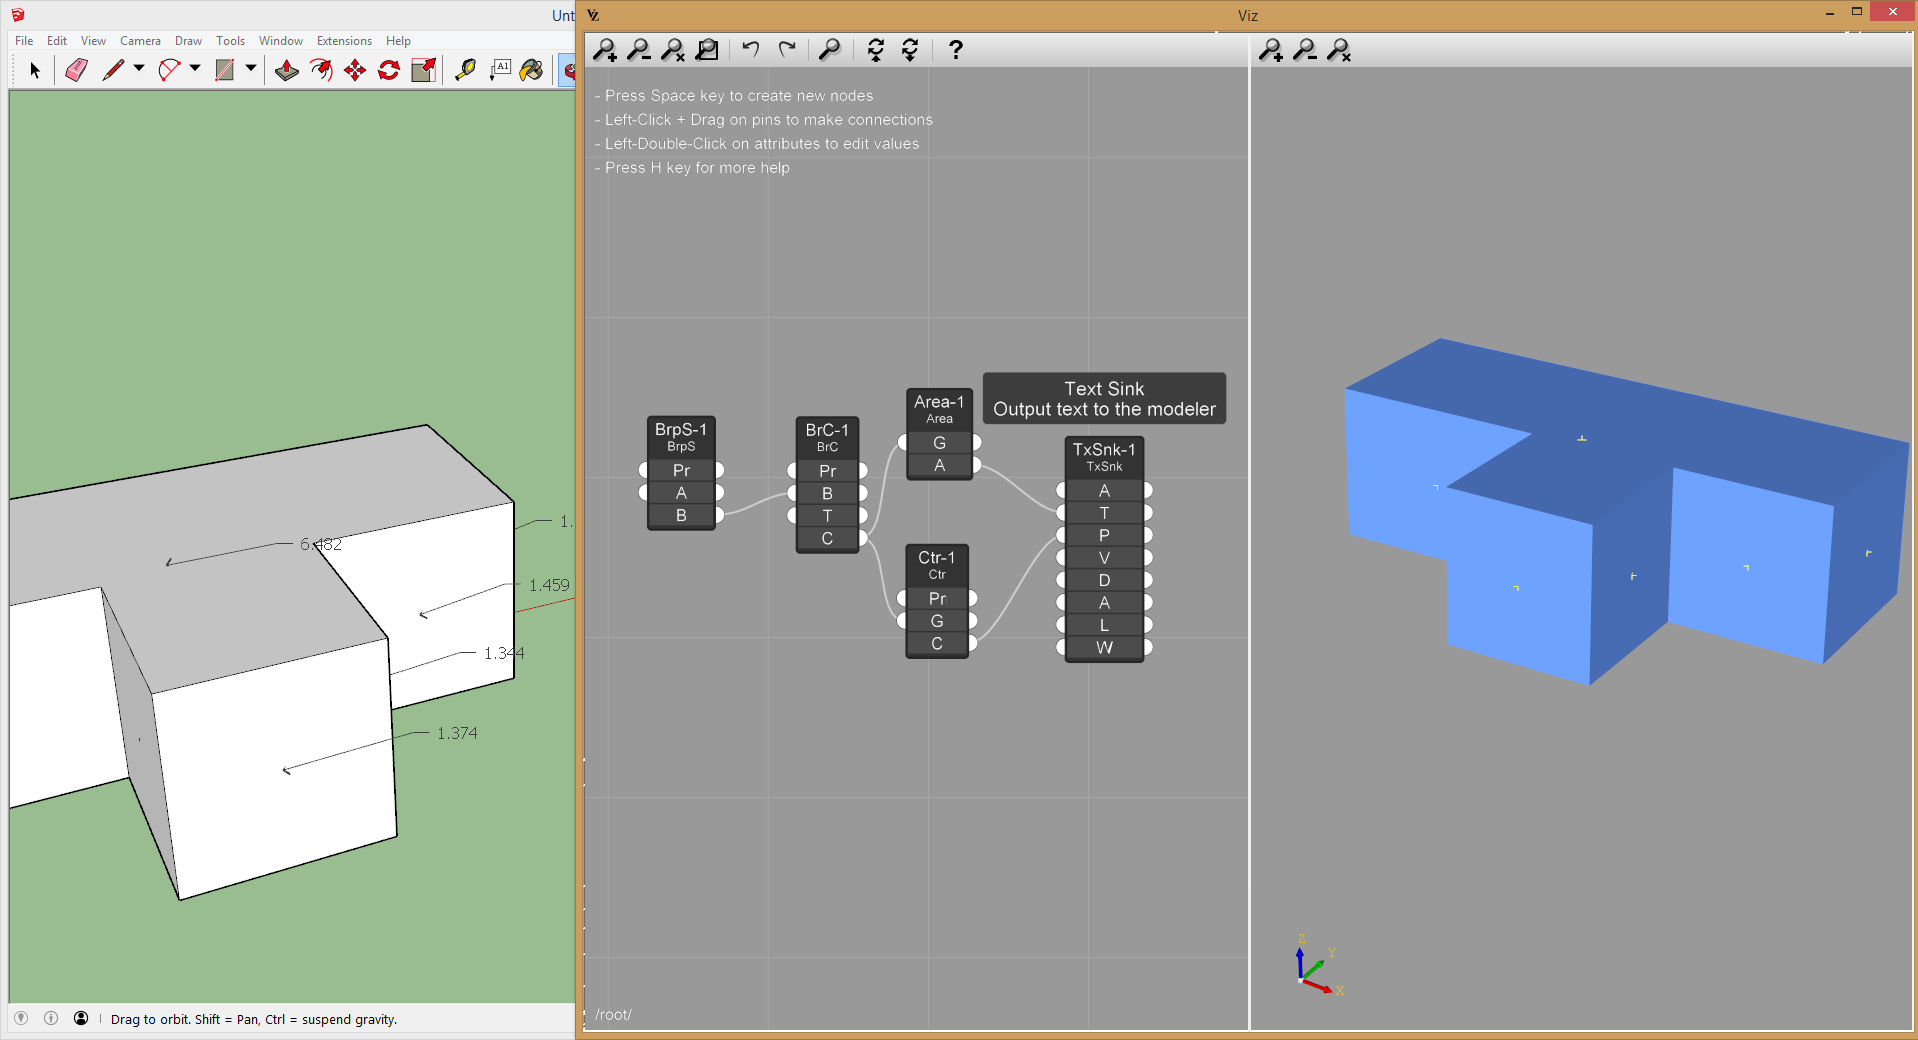The height and width of the screenshot is (1040, 1918).
Task: Activate the Move tool
Action: pyautogui.click(x=355, y=70)
